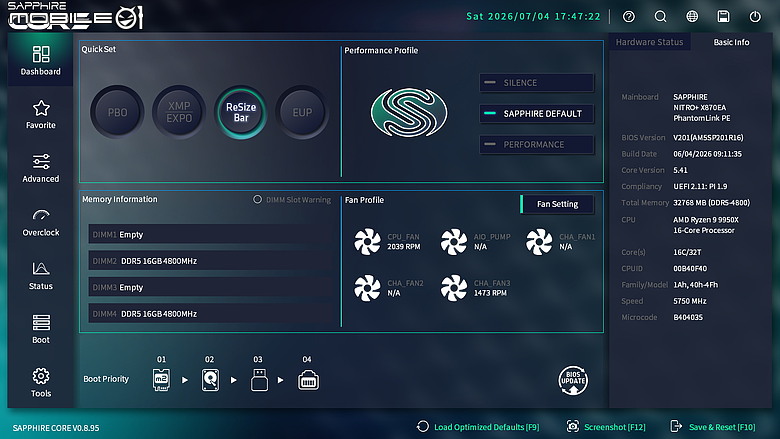The image size is (780, 439).
Task: Click BIOS Version V201(AM5SP201R16) value
Action: (x=708, y=137)
